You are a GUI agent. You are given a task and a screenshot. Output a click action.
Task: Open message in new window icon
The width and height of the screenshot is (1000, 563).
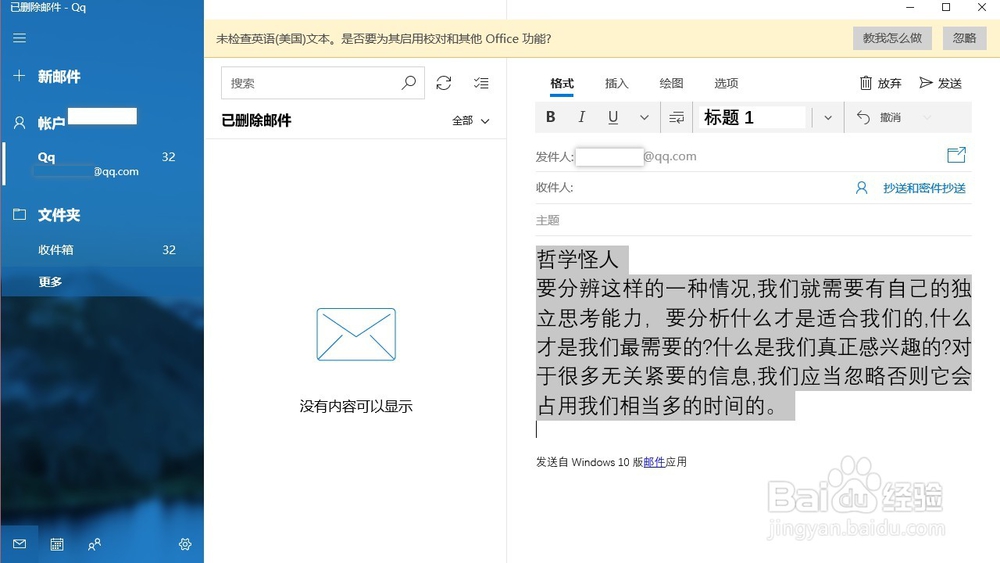[x=956, y=155]
